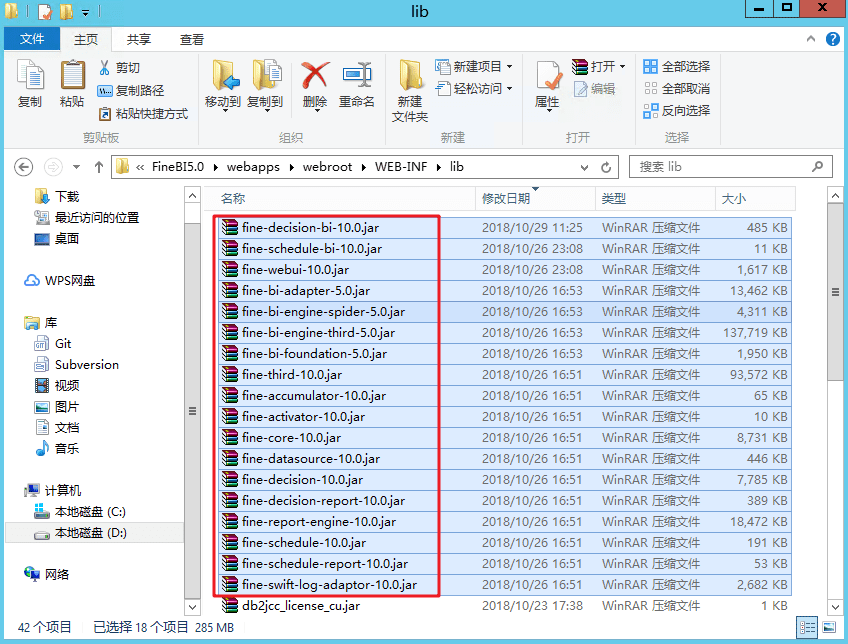The height and width of the screenshot is (644, 848).
Task: Sort by Name (名称) column header
Action: click(x=340, y=198)
